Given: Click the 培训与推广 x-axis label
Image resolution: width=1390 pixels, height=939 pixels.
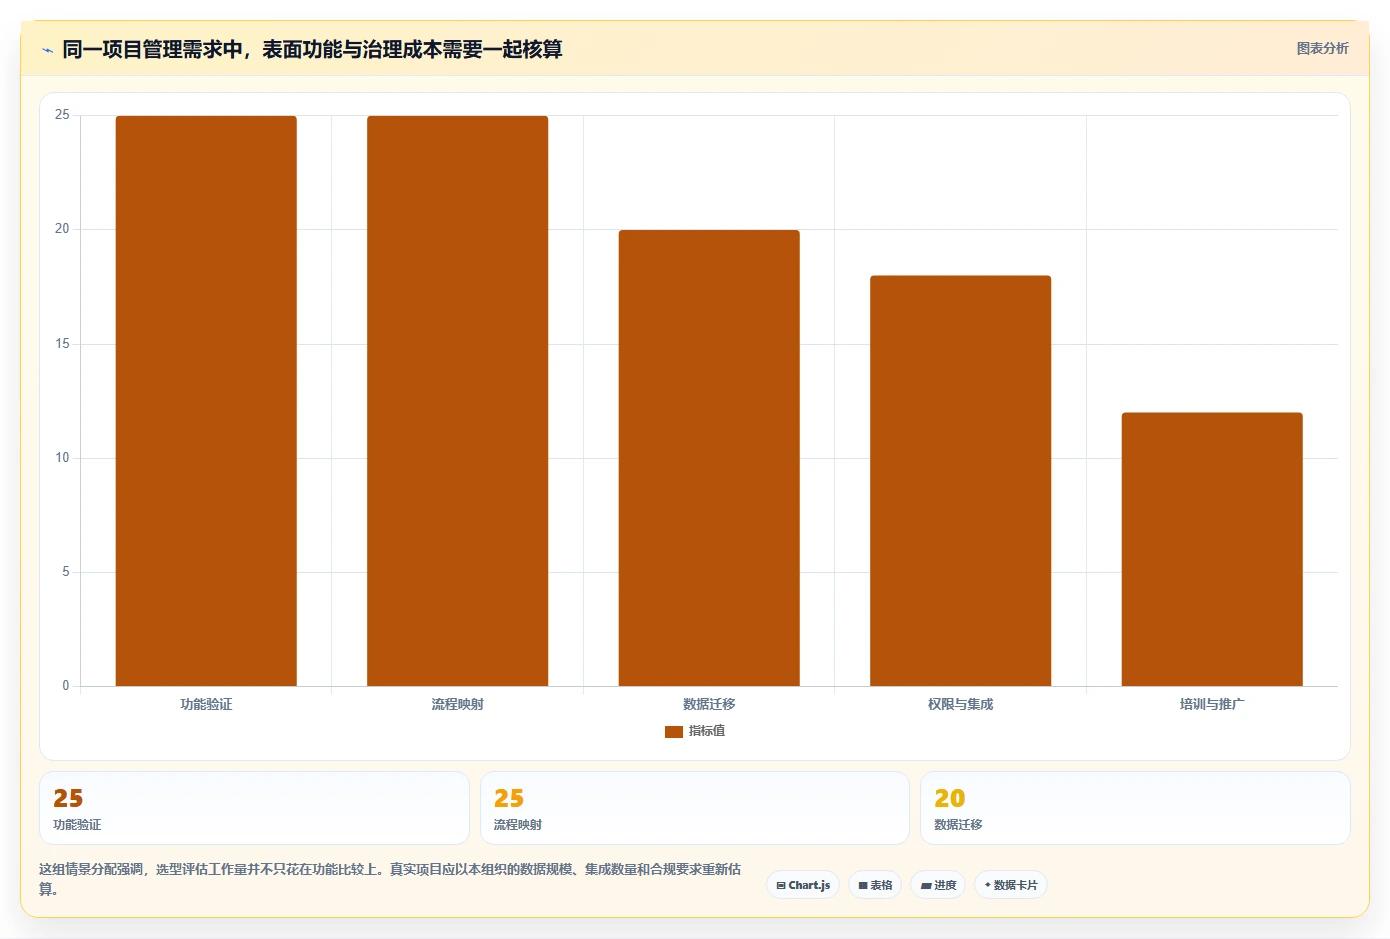Looking at the screenshot, I should click(1212, 704).
